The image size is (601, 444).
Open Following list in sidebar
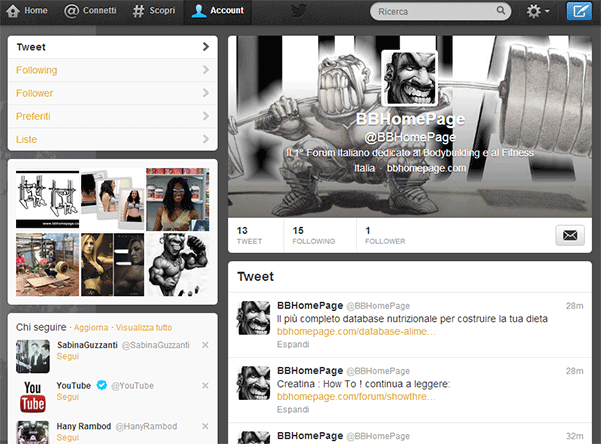113,70
